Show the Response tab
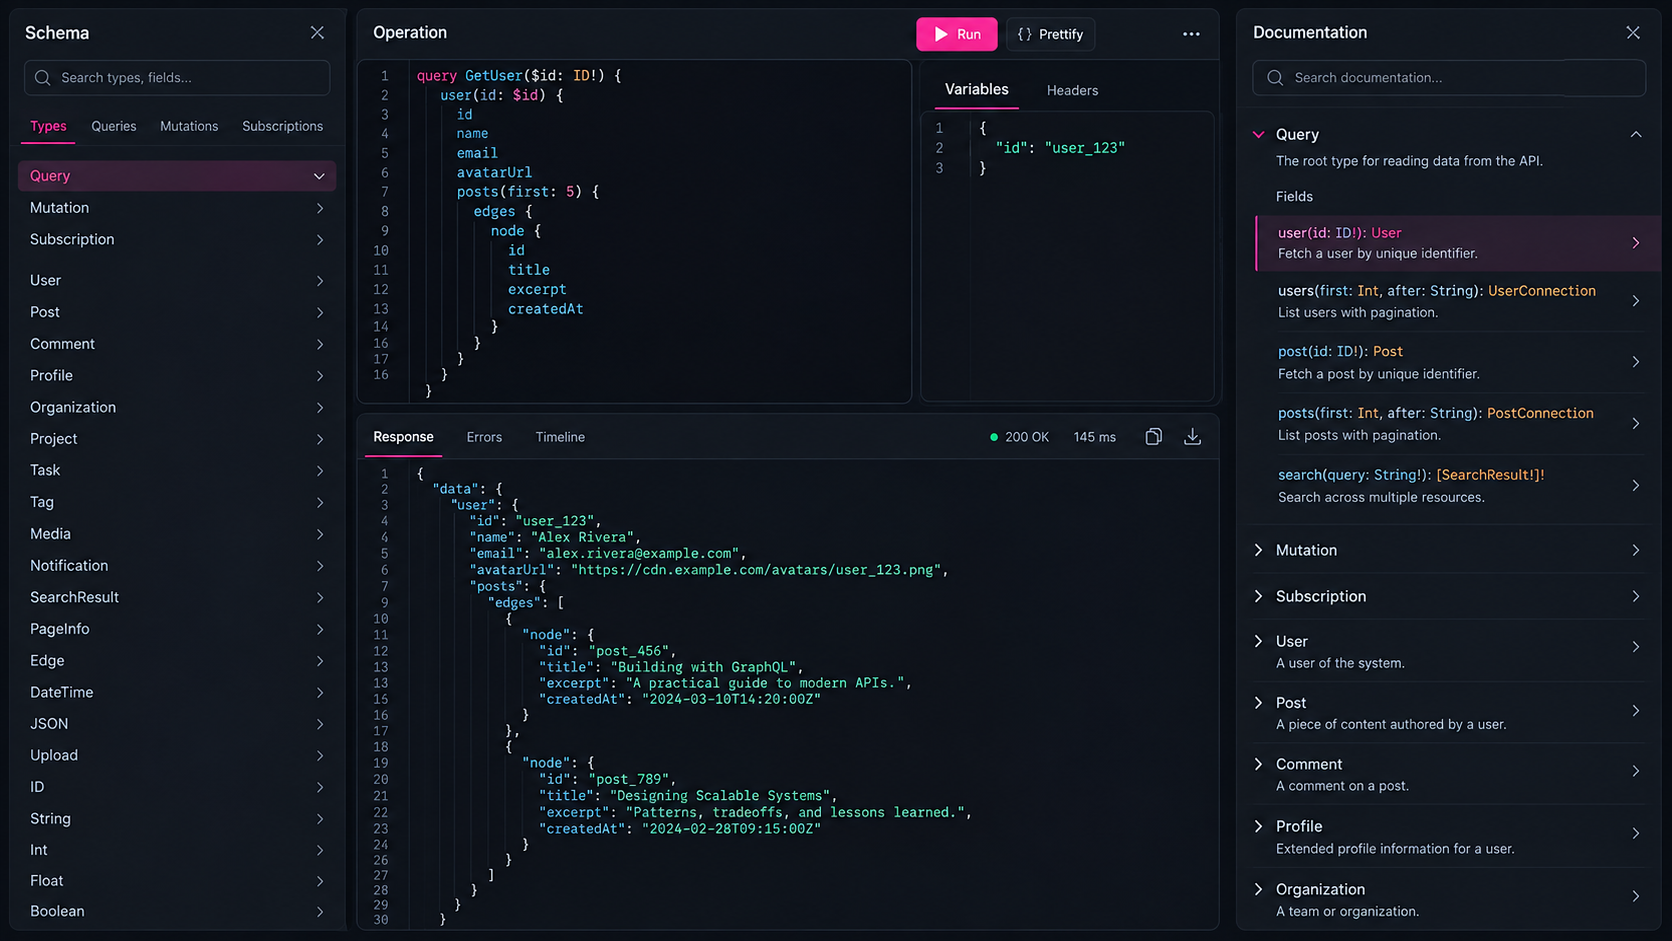 pos(403,437)
